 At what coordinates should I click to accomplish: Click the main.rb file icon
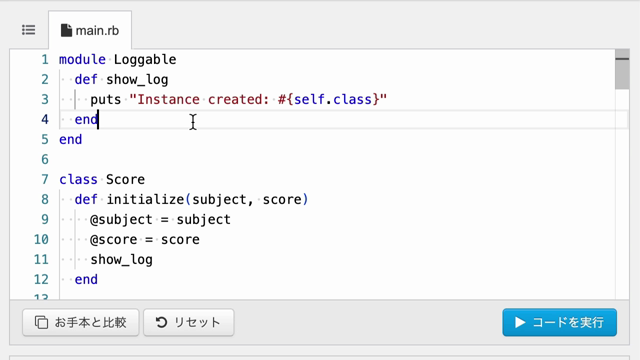coord(66,30)
